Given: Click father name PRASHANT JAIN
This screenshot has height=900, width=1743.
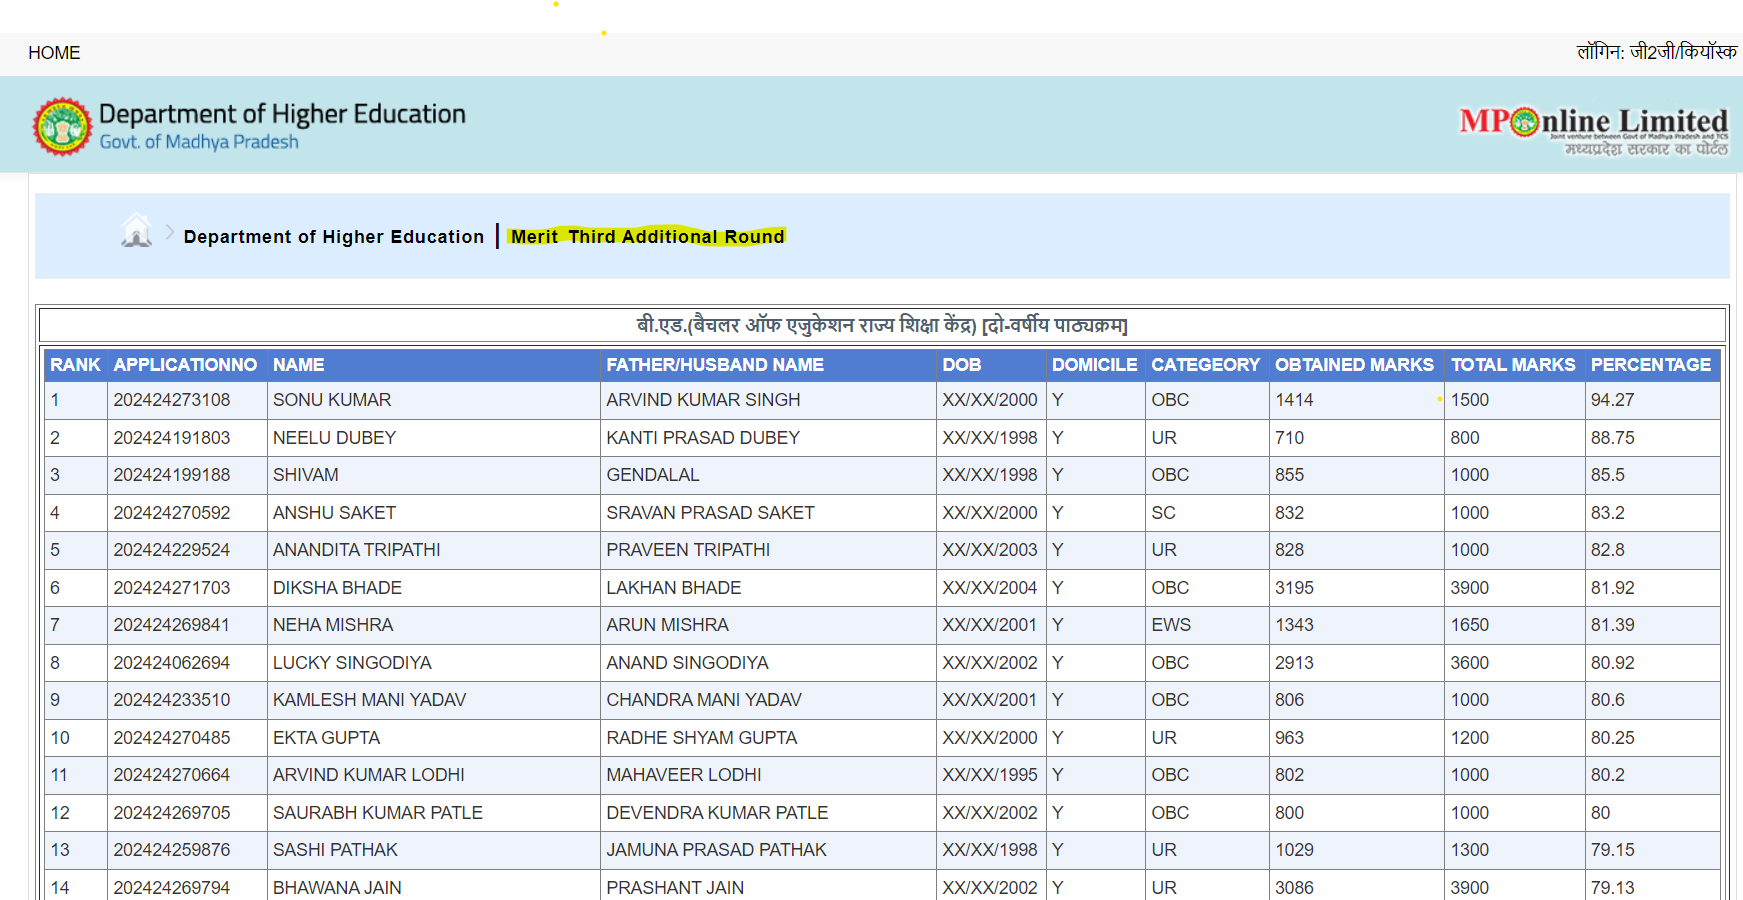Looking at the screenshot, I should (675, 888).
